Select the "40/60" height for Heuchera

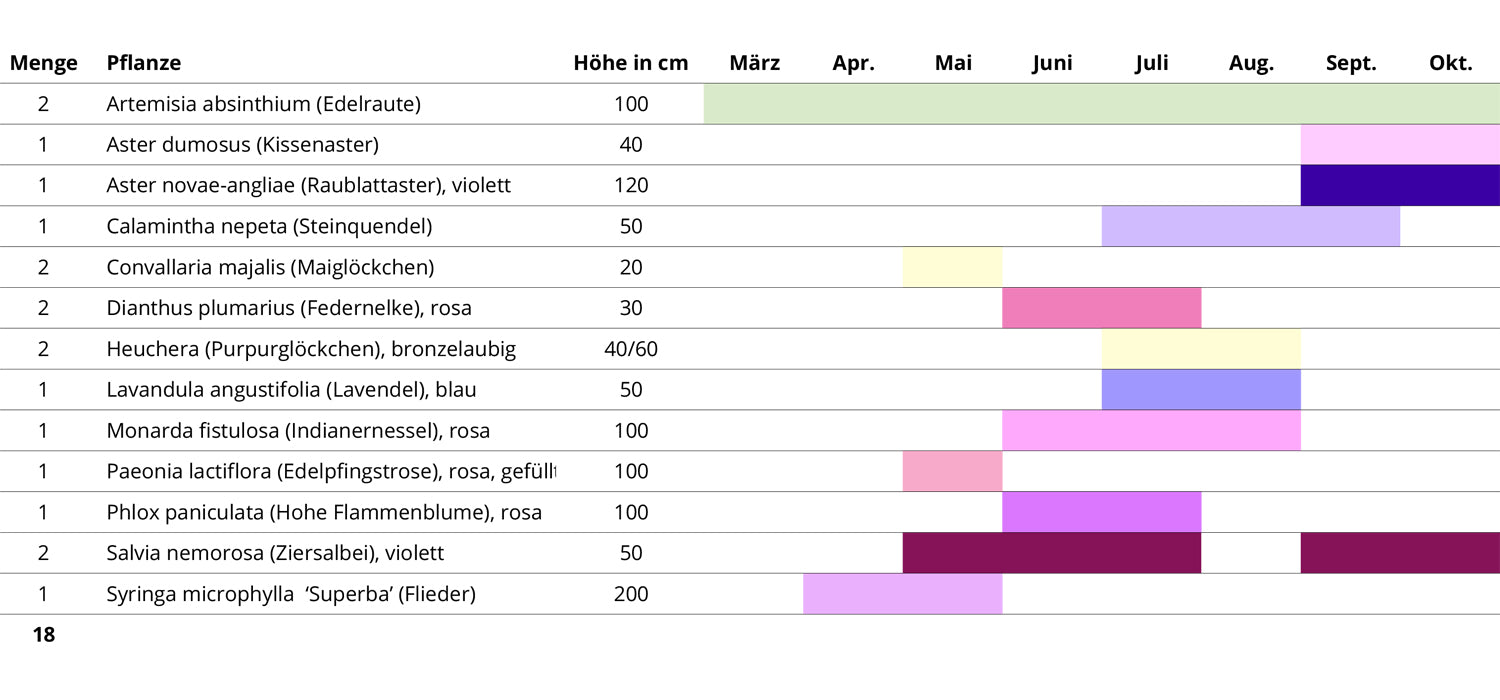631,349
